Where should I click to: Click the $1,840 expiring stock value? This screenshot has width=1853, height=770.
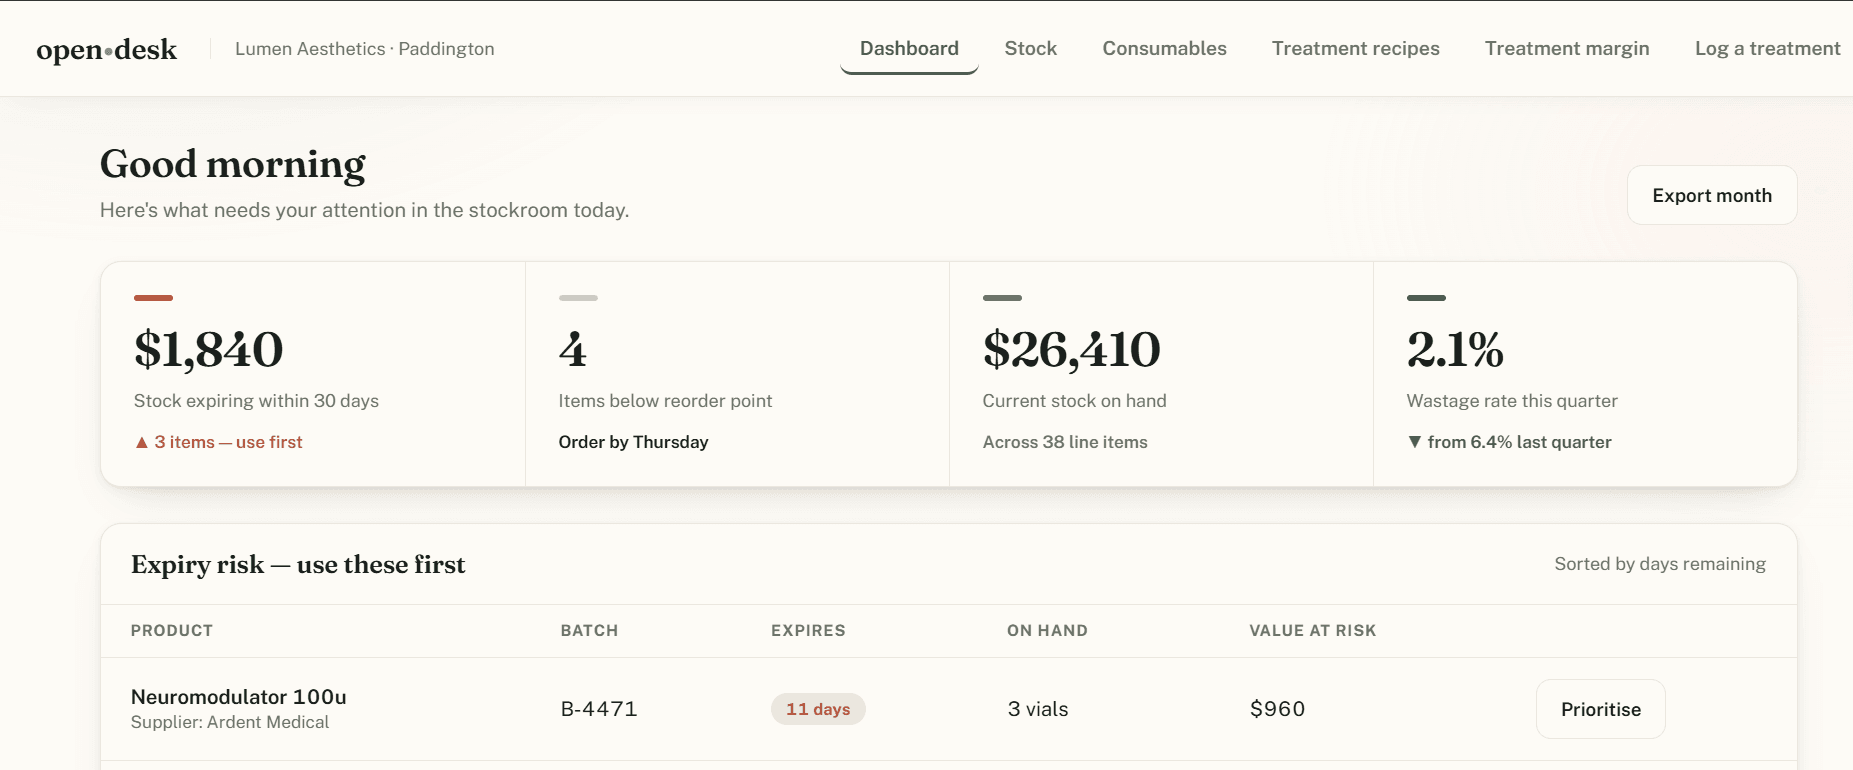208,349
